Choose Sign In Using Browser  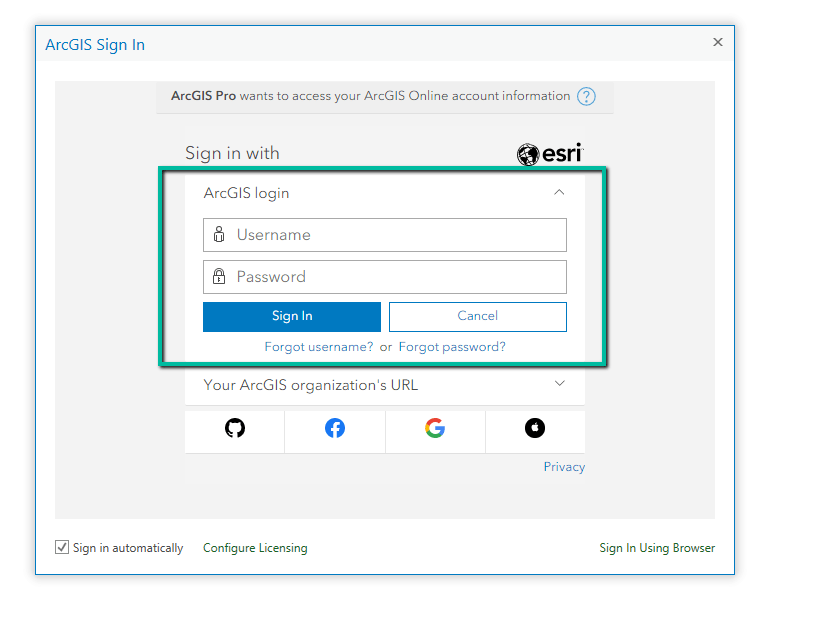tap(657, 547)
